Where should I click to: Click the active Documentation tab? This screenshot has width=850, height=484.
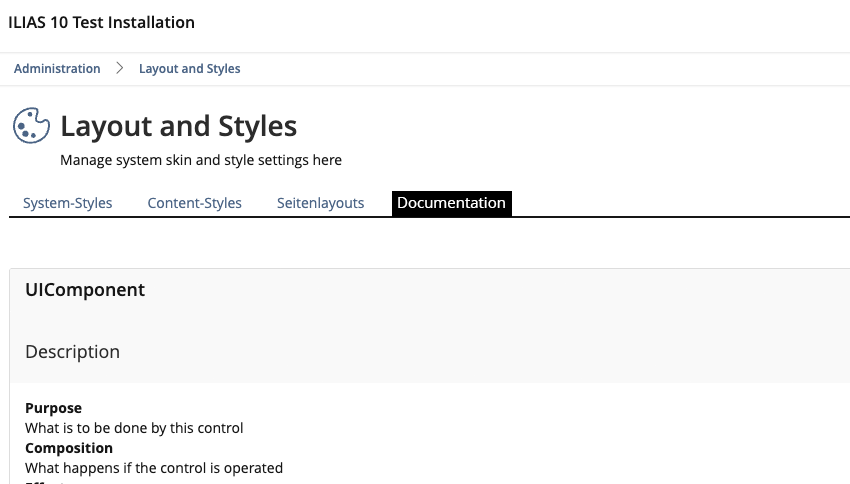[451, 203]
